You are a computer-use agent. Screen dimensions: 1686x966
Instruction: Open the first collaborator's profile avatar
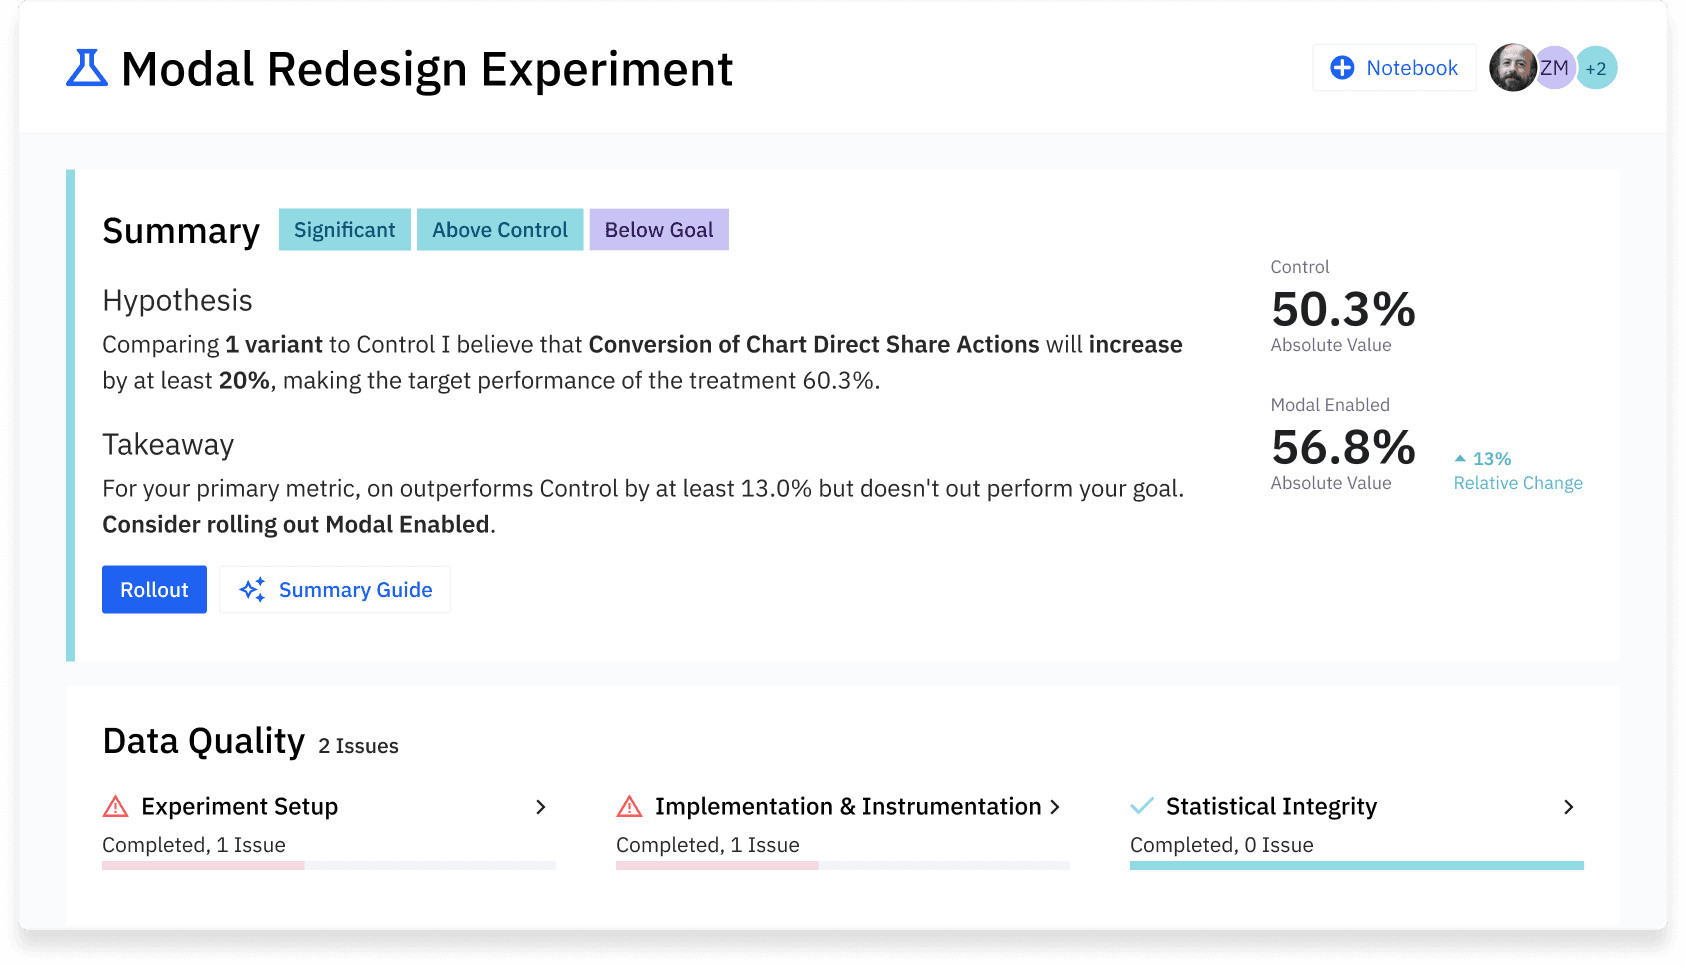click(1513, 67)
